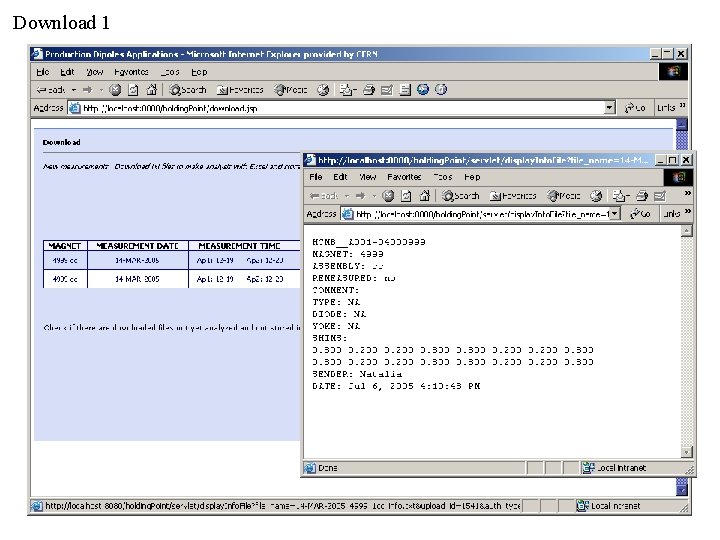Click 14-MAR-2005 date in first table row
720x540 pixels.
point(137,260)
